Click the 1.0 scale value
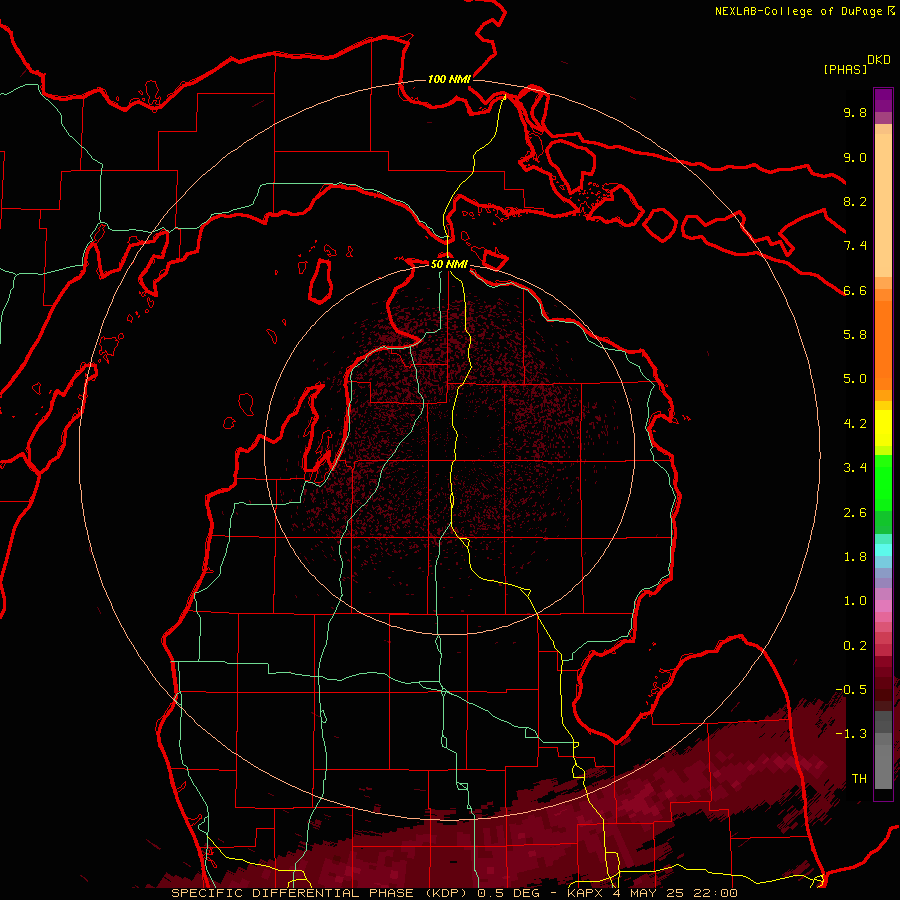The image size is (900, 900). pyautogui.click(x=855, y=601)
